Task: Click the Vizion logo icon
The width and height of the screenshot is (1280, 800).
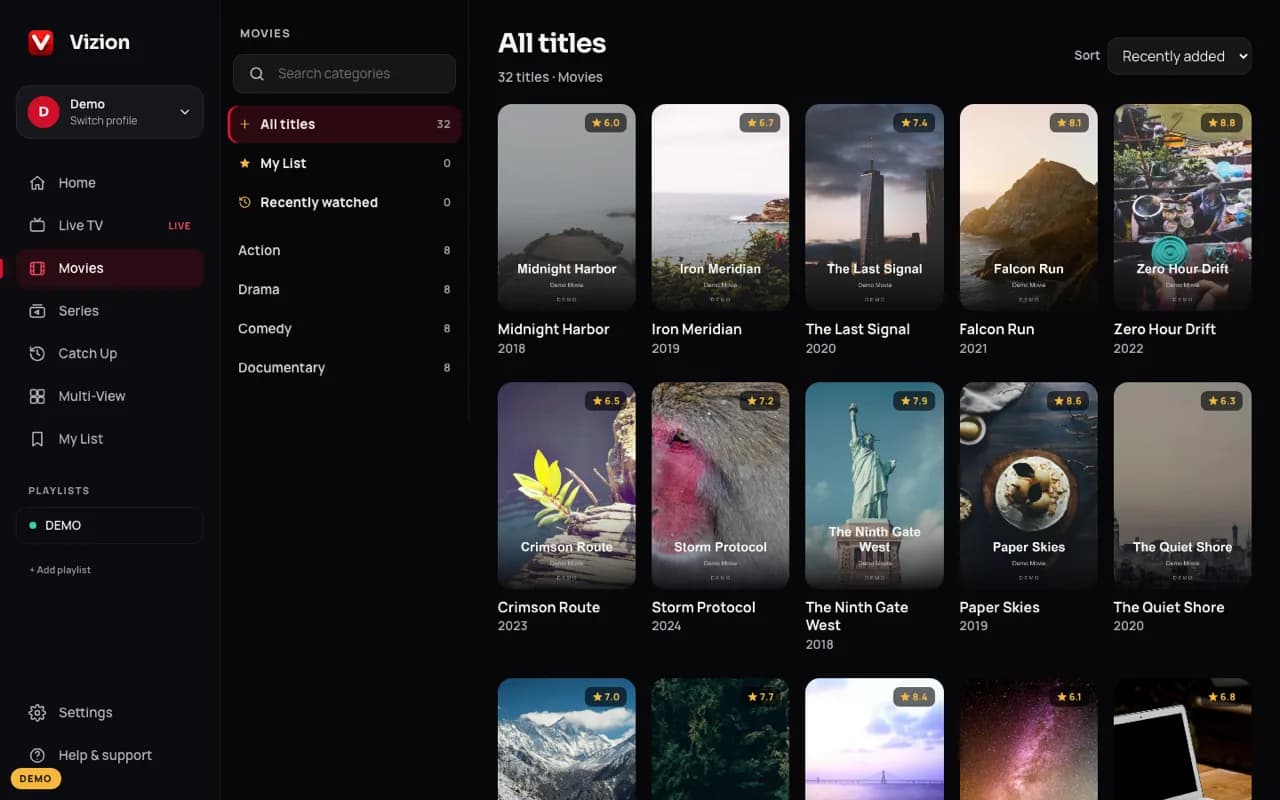Action: [41, 42]
